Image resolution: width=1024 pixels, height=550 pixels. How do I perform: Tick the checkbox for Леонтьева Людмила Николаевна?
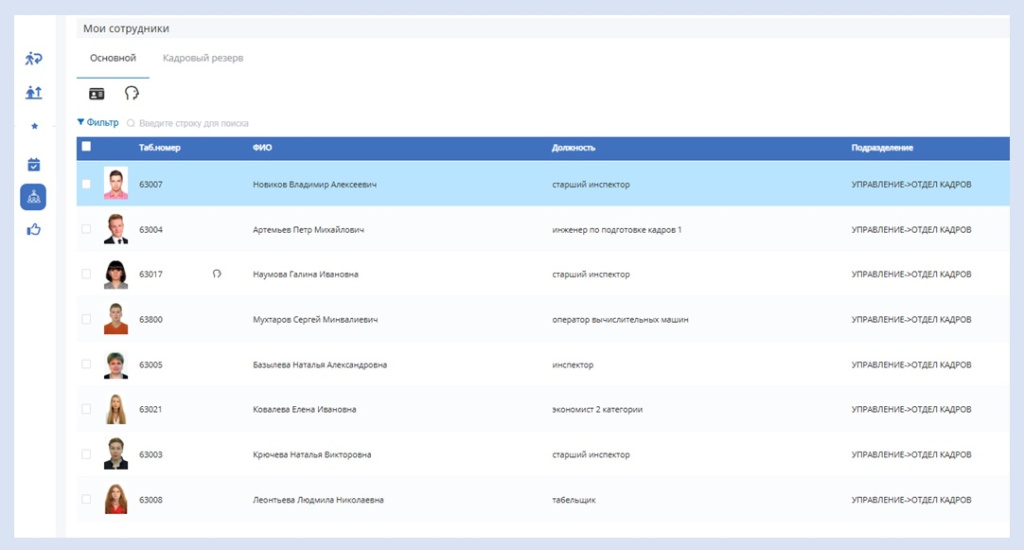coord(86,499)
